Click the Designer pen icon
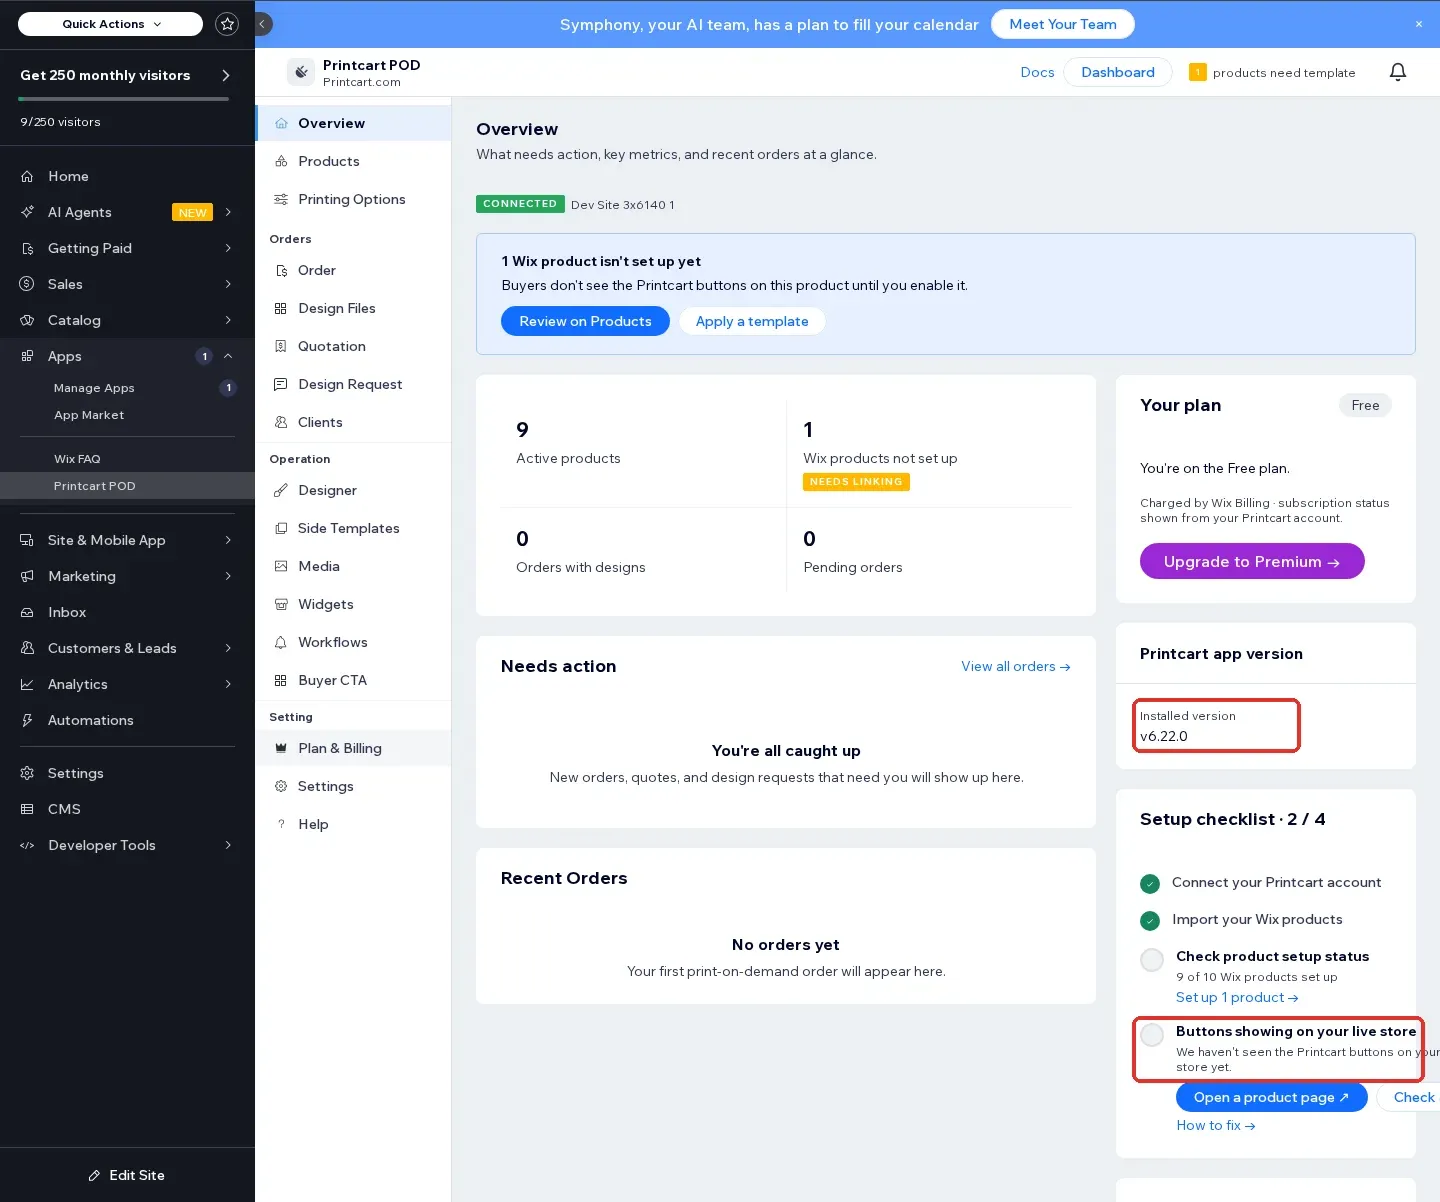The height and width of the screenshot is (1202, 1440). (281, 490)
